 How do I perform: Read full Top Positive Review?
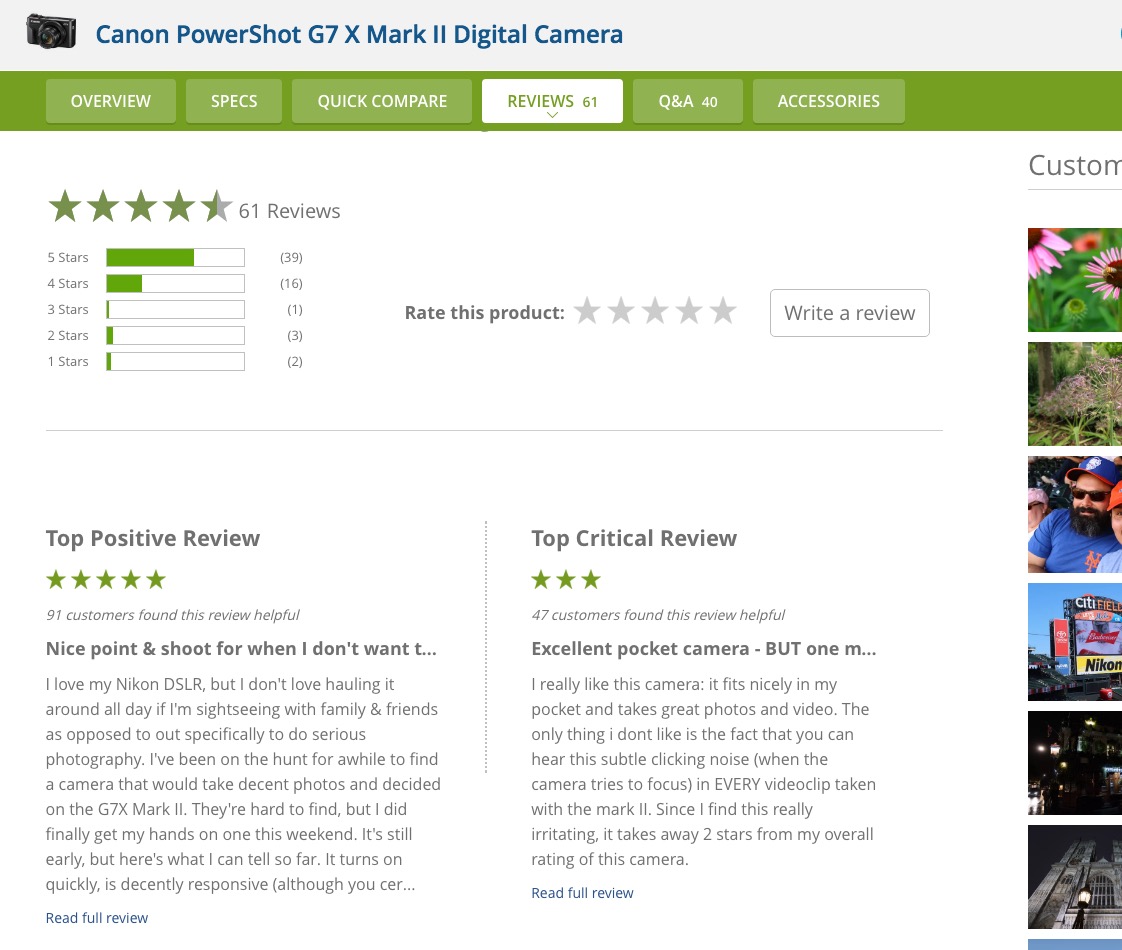pyautogui.click(x=97, y=918)
